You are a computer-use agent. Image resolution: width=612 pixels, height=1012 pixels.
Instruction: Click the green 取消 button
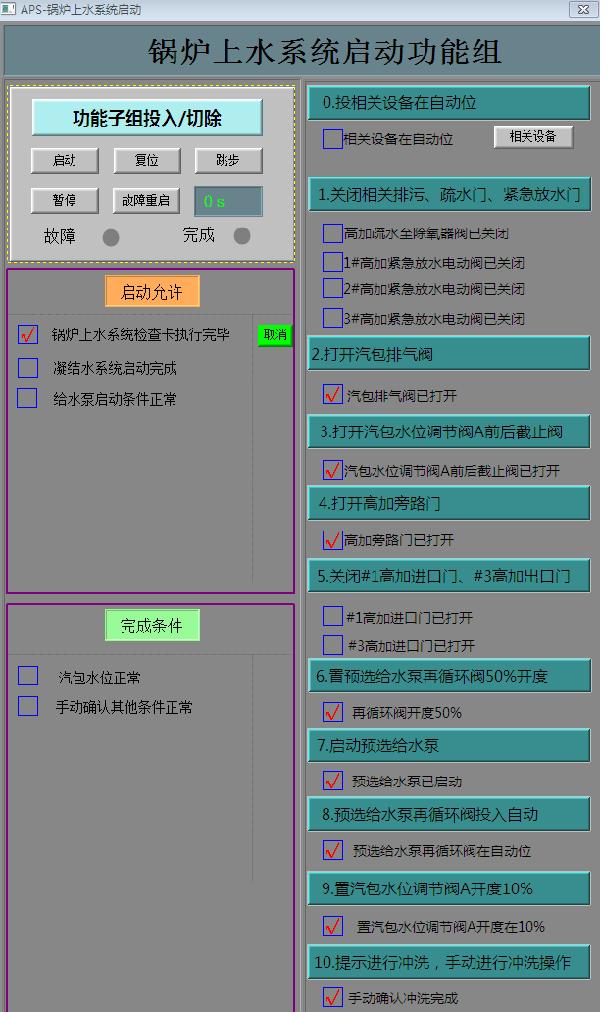[x=275, y=335]
